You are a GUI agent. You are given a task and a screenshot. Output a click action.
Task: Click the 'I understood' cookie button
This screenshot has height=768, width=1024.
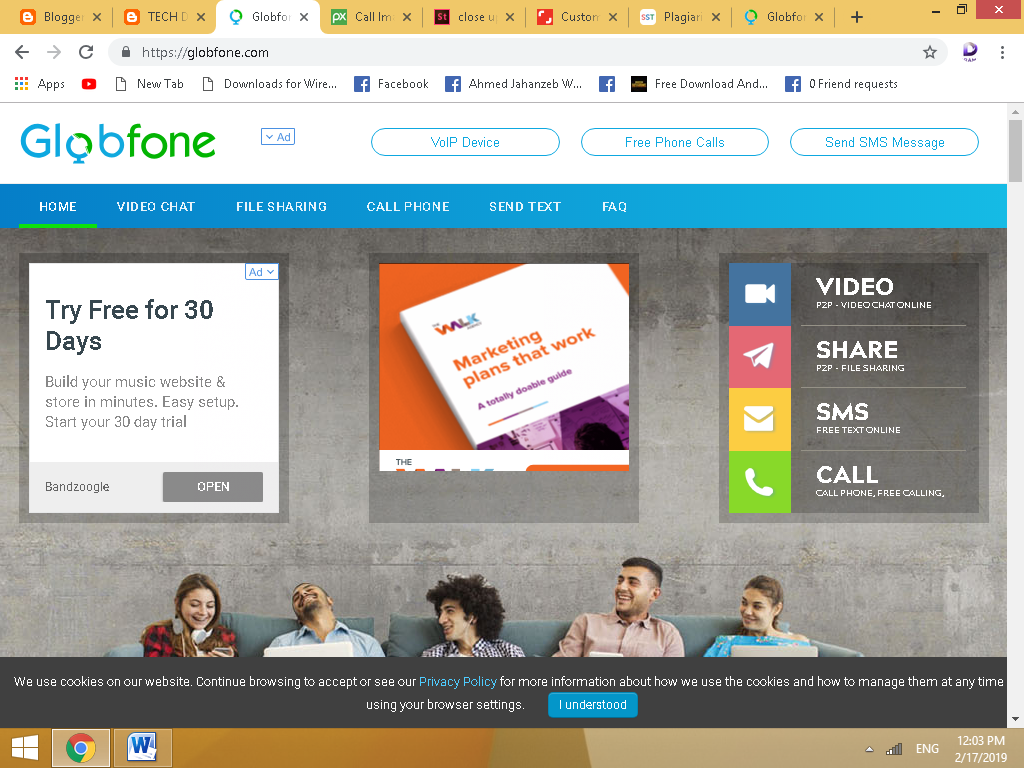click(592, 705)
